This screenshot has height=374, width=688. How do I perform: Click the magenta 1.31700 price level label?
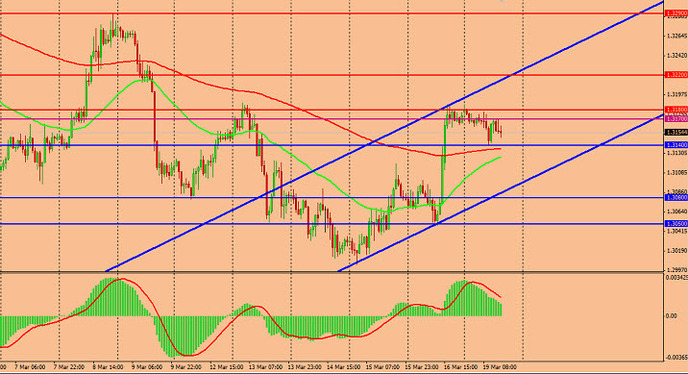coord(677,119)
